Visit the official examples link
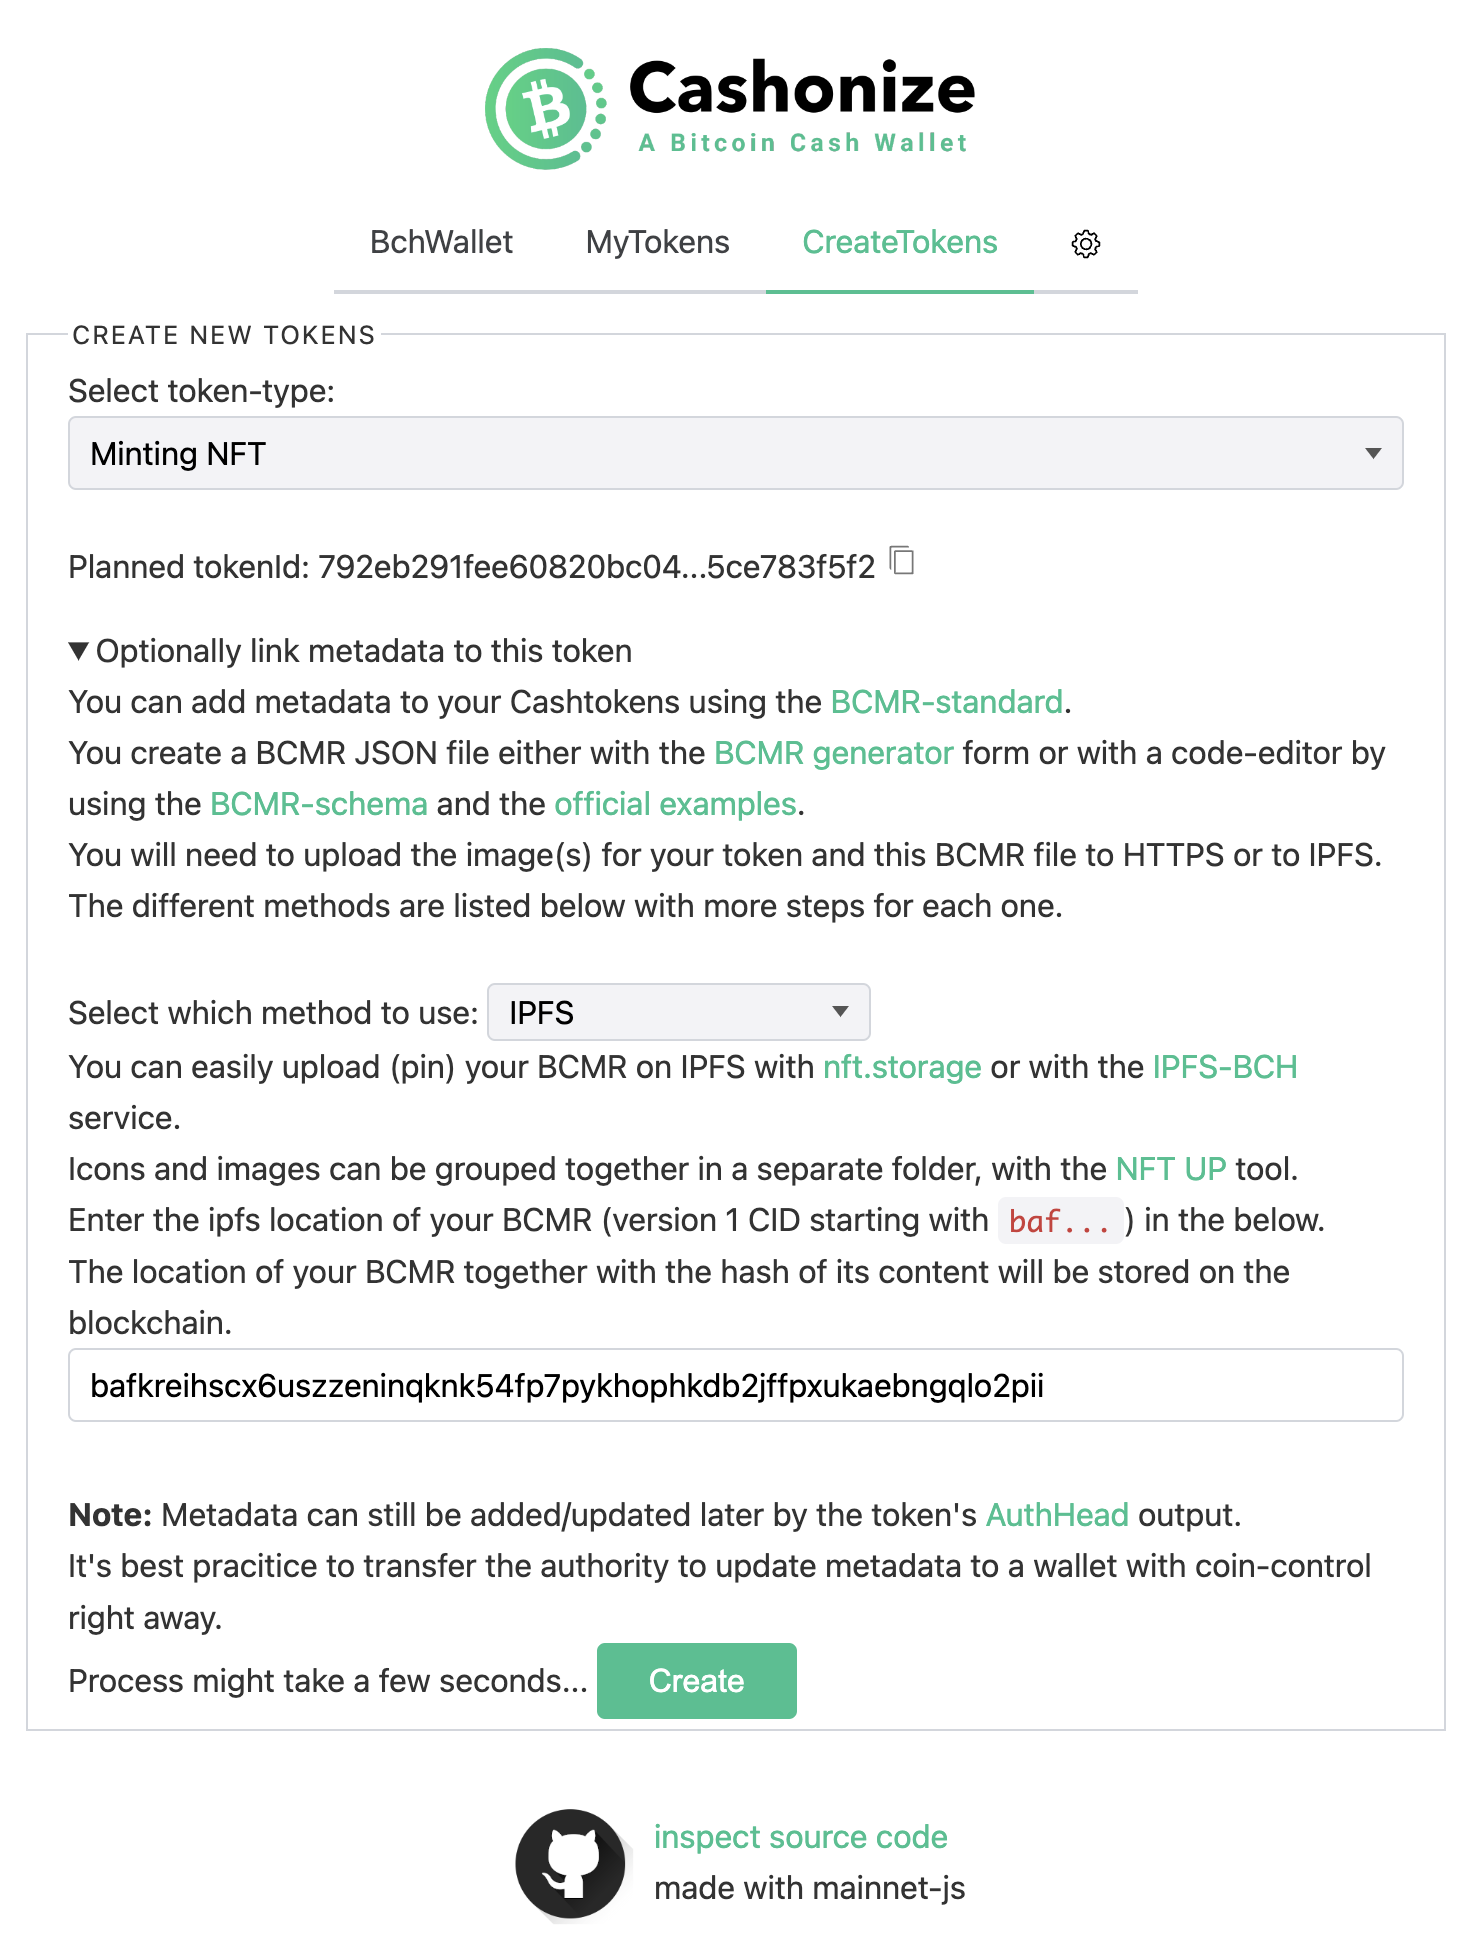The width and height of the screenshot is (1478, 1944). click(675, 804)
